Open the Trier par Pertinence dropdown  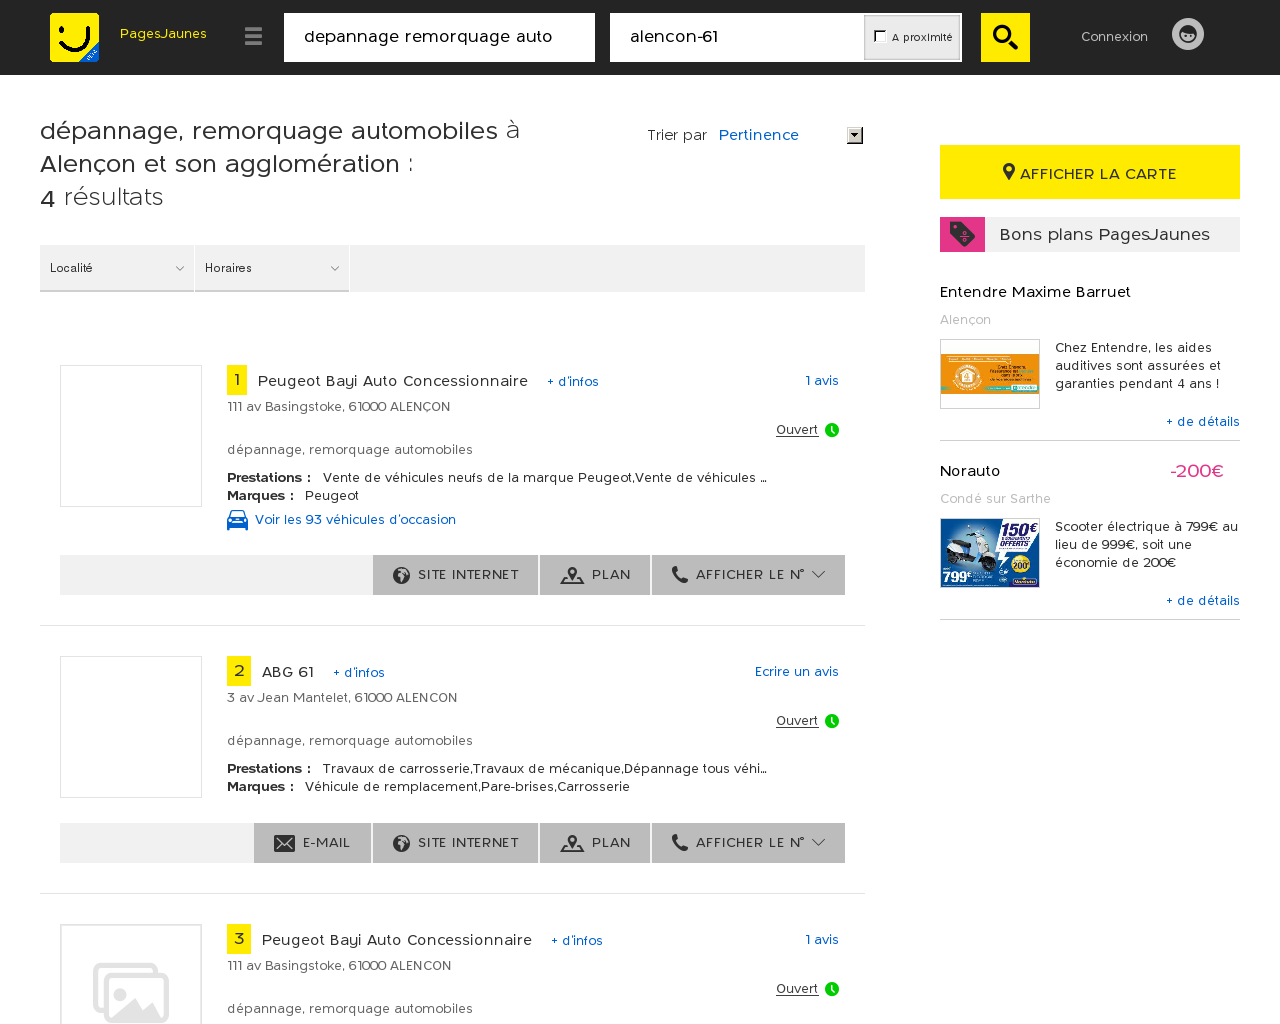point(790,135)
